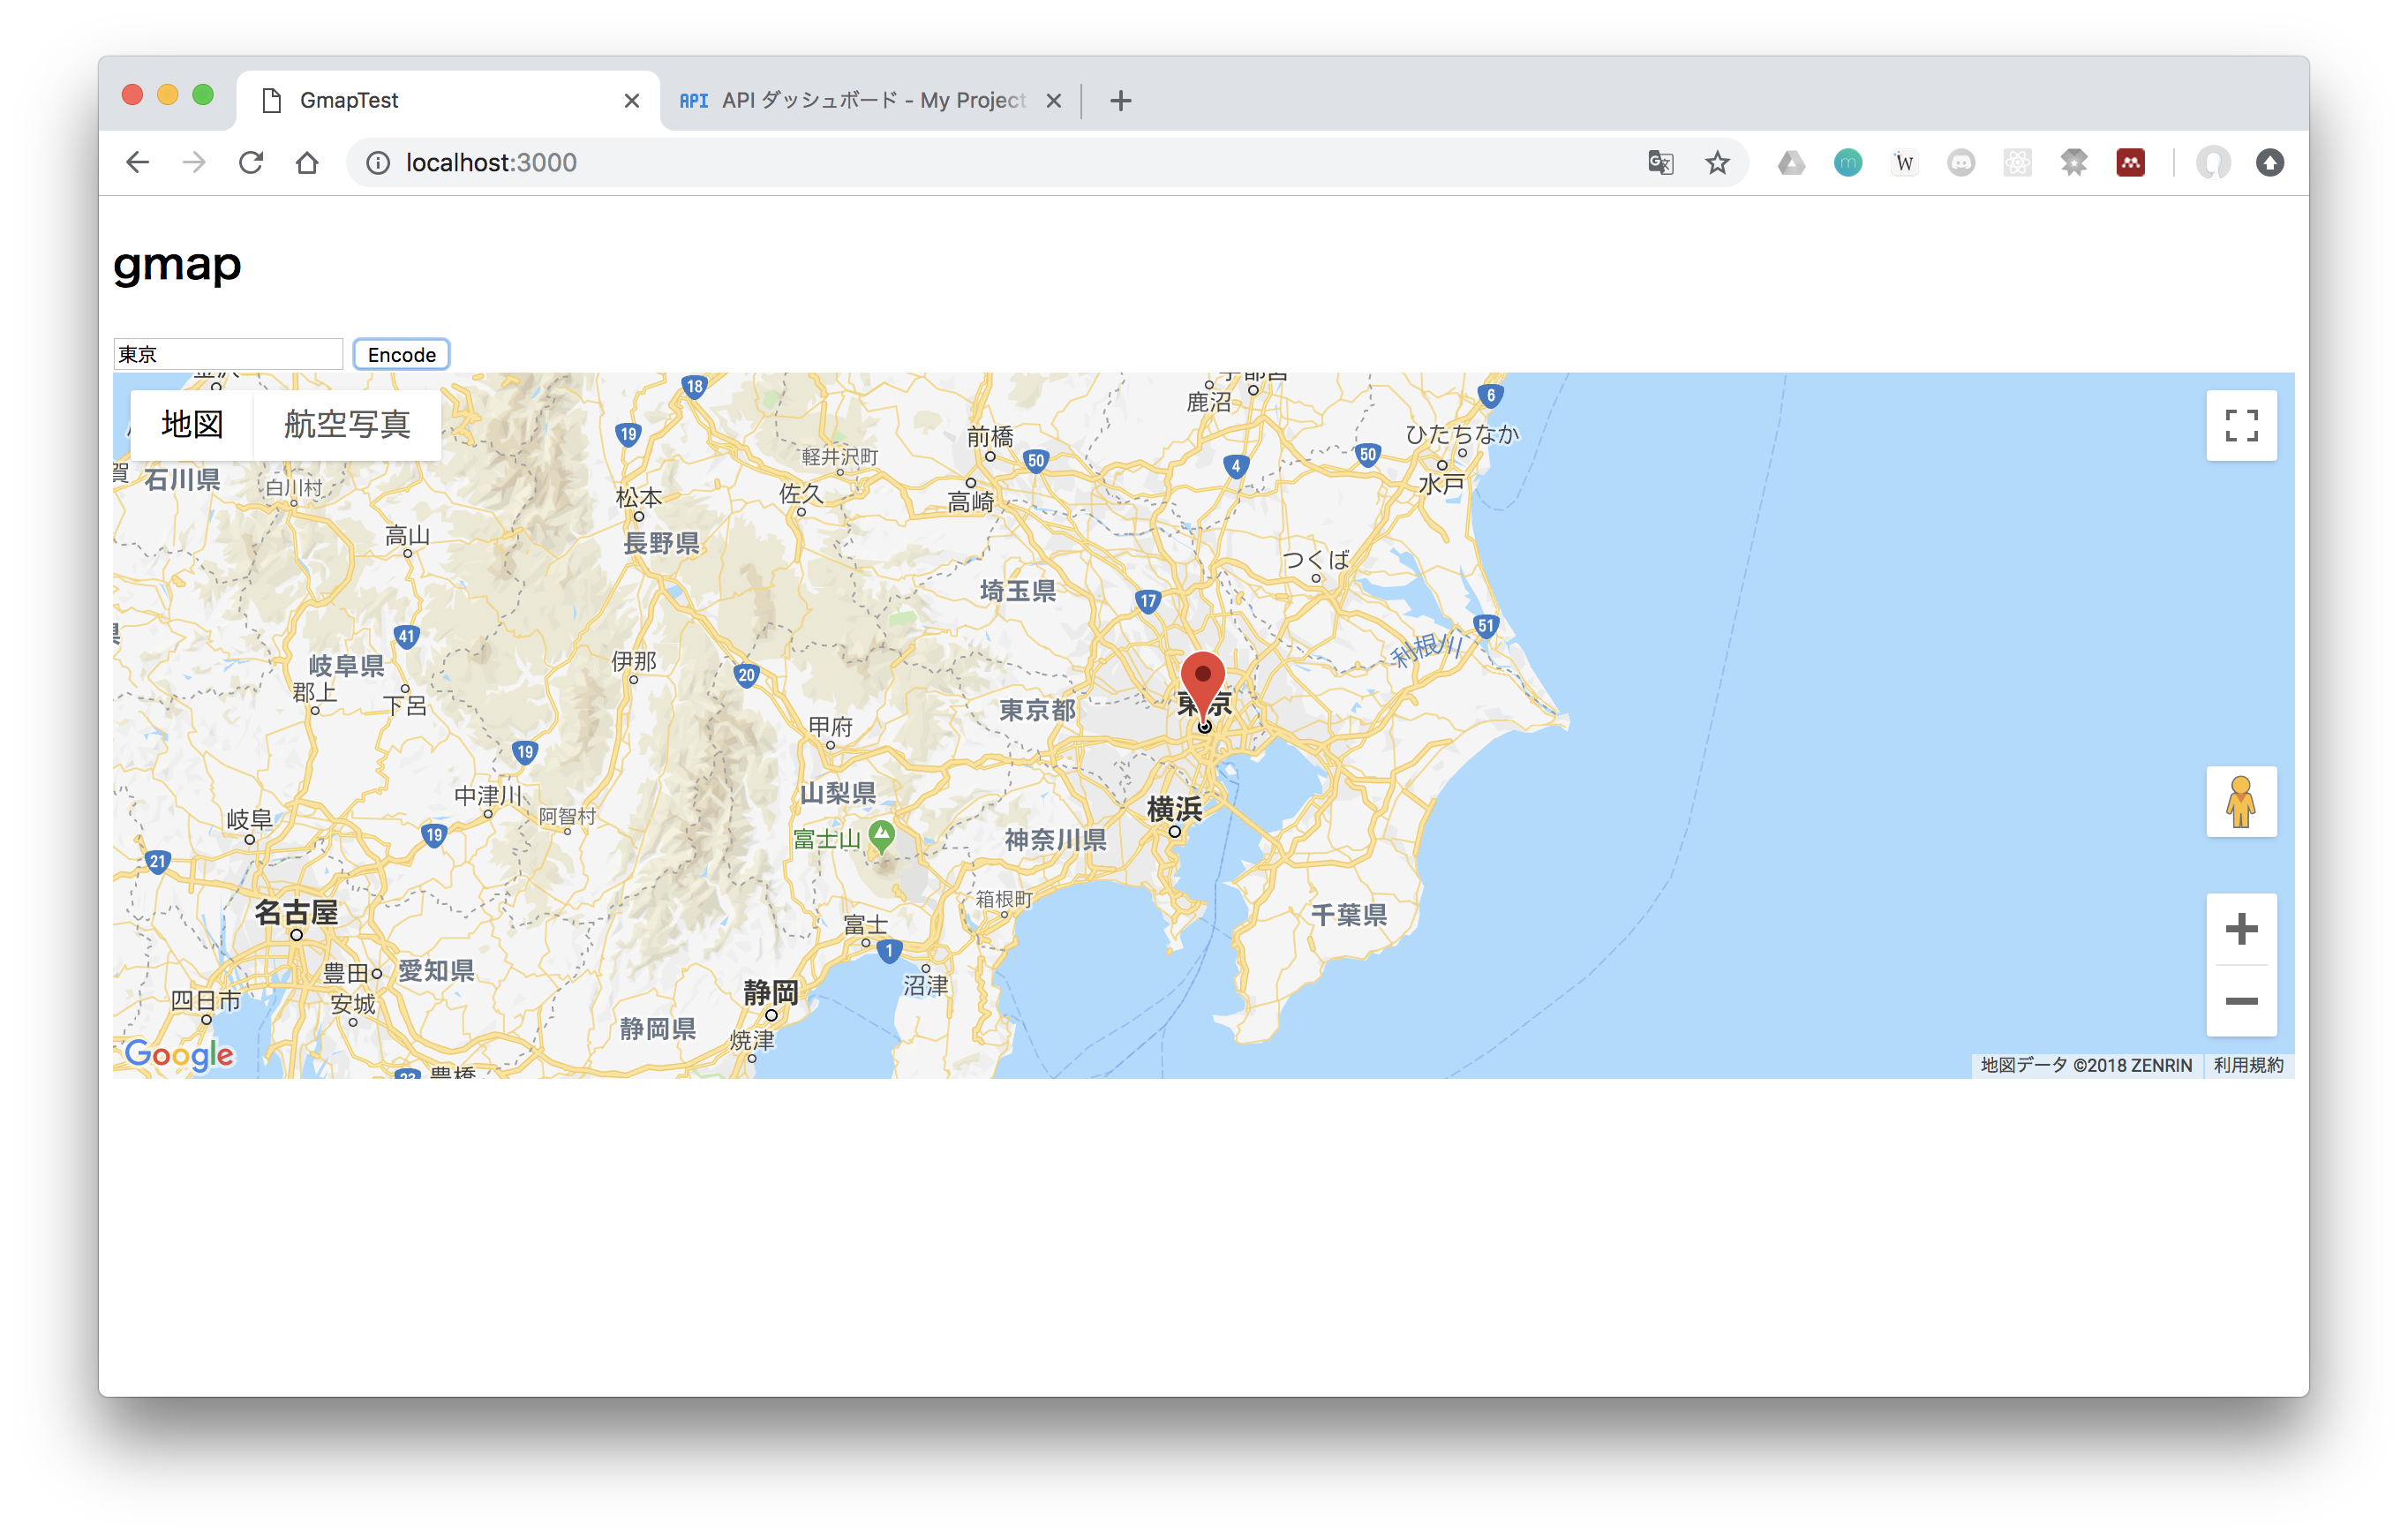Screen dimensions: 2408x1538
Task: Click the browser forward arrow
Action: click(x=194, y=162)
